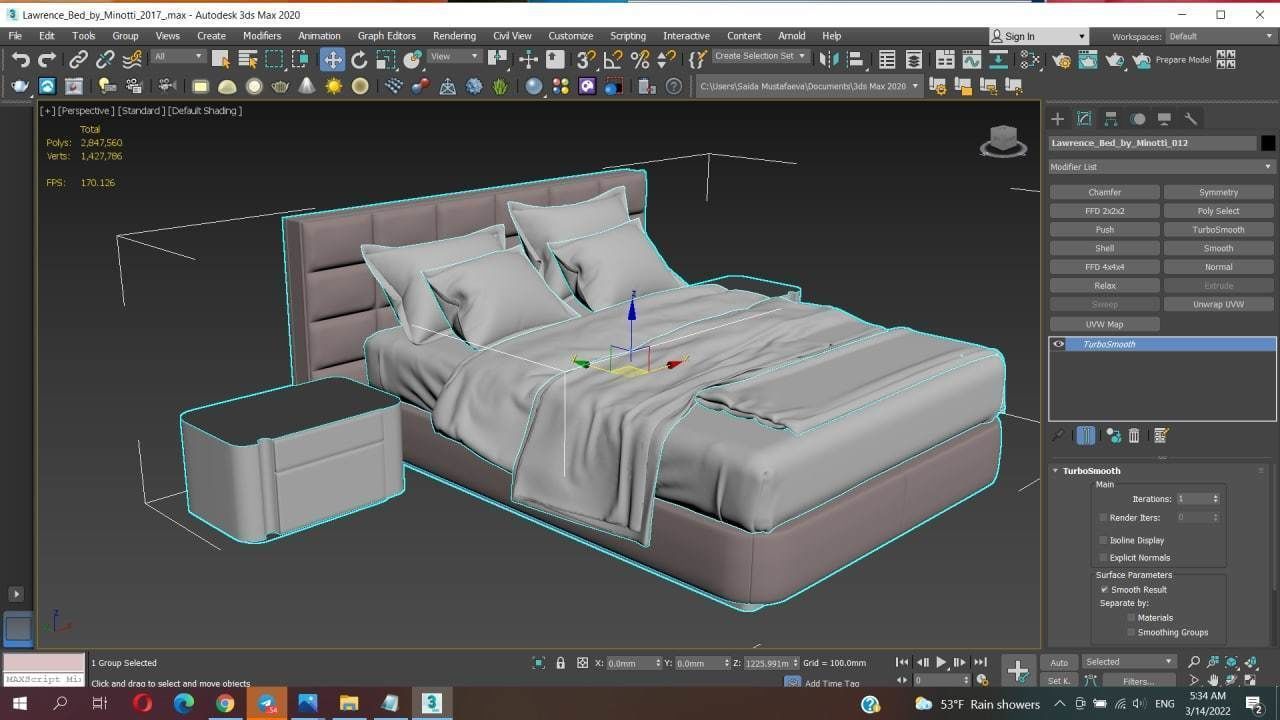Open the reference coordinate View dropdown
This screenshot has width=1280, height=720.
point(454,57)
